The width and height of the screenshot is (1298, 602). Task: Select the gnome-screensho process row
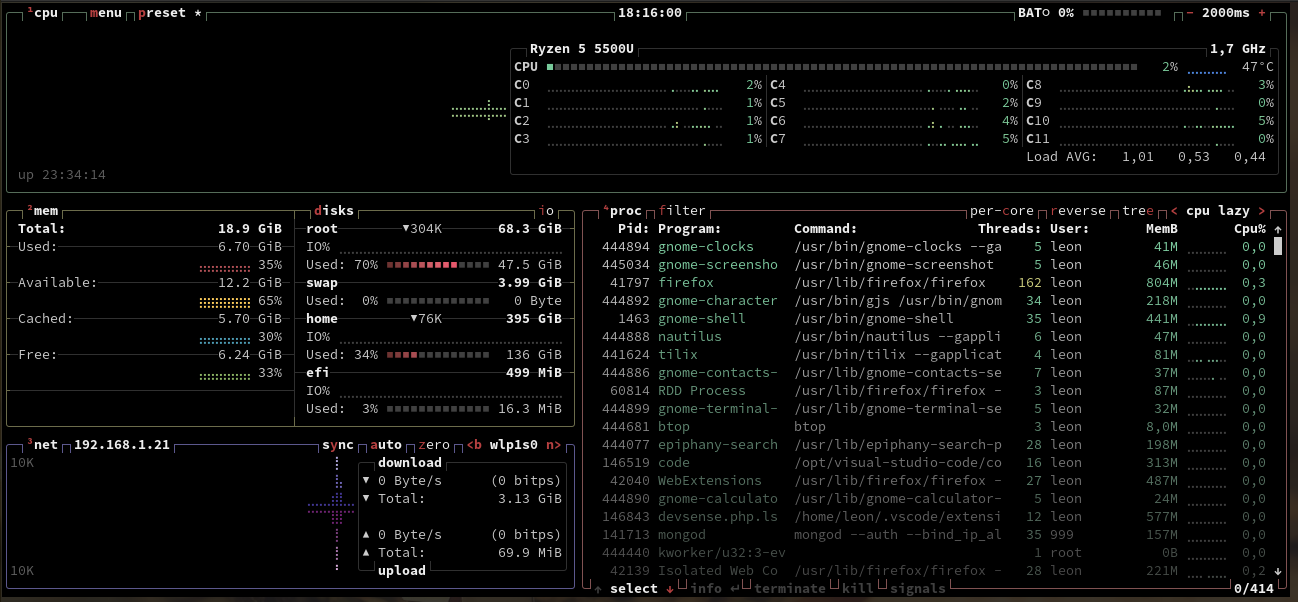click(x=935, y=265)
